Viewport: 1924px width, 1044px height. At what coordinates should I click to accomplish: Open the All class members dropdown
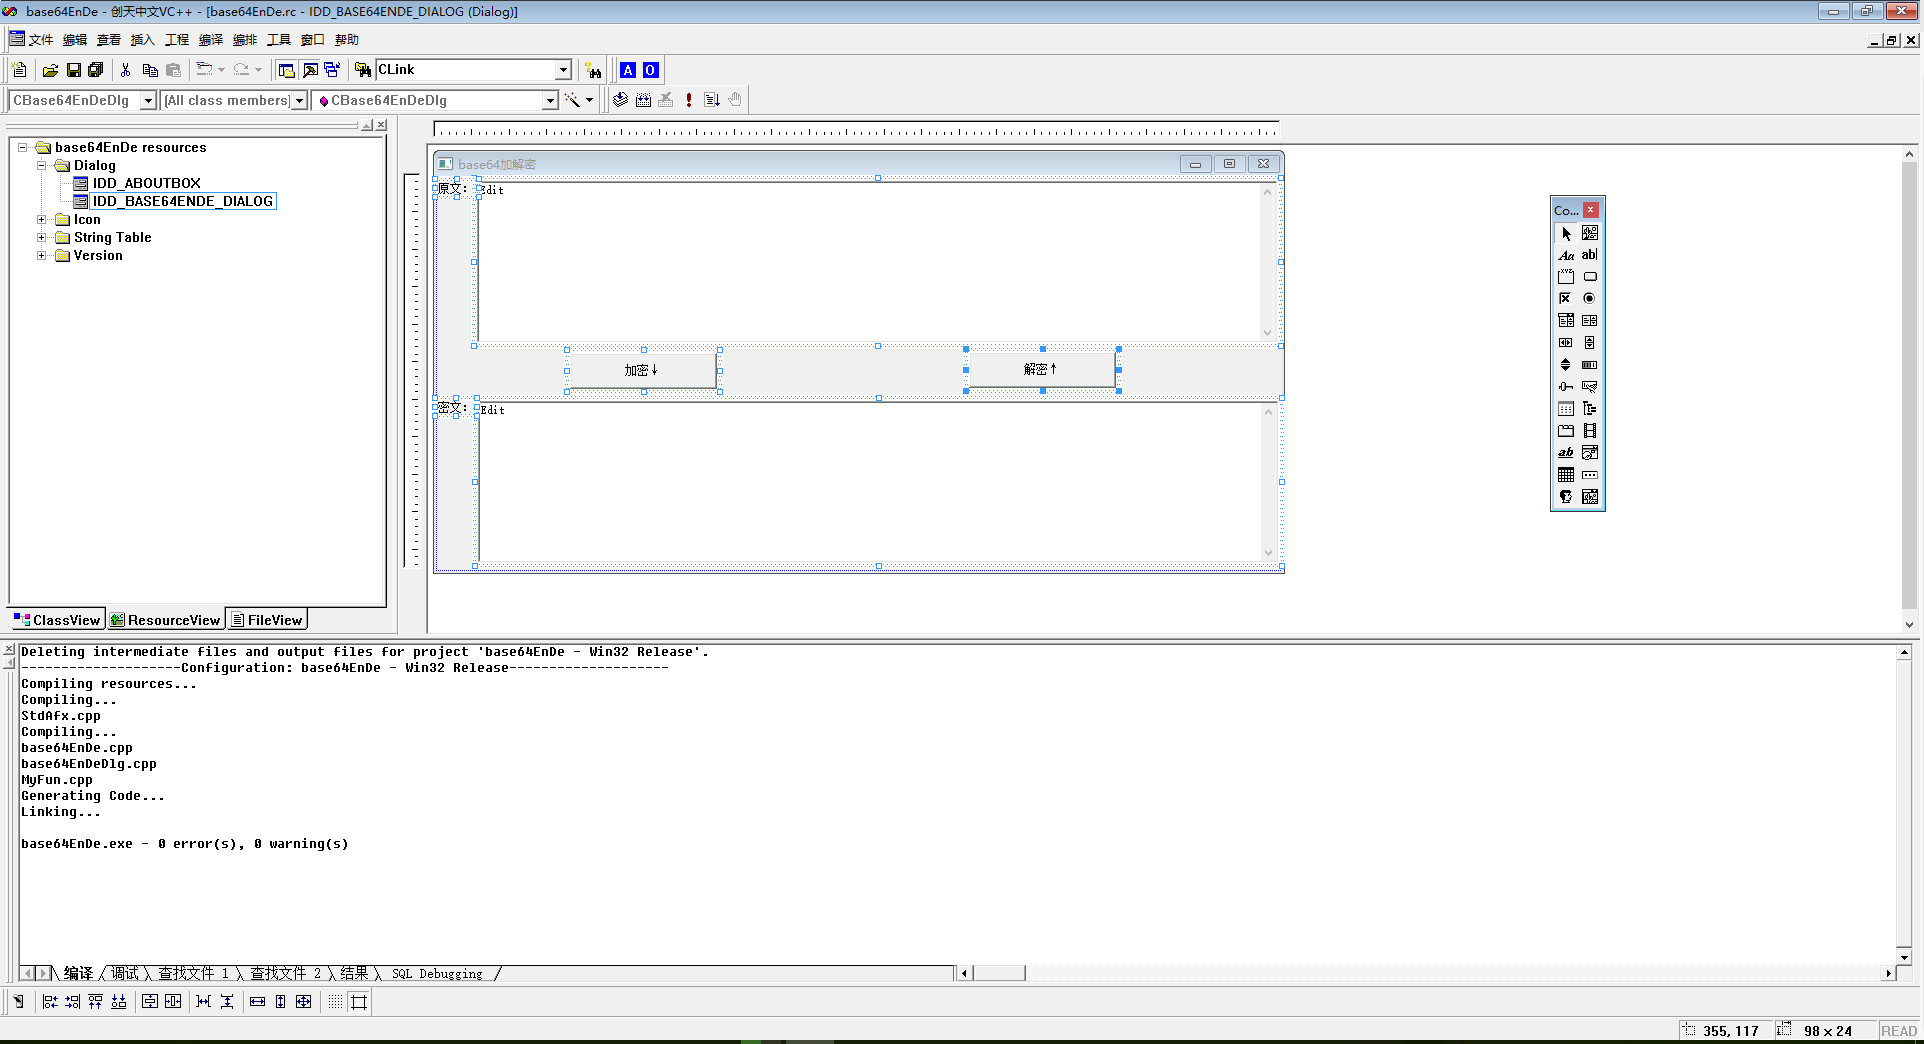coord(299,100)
